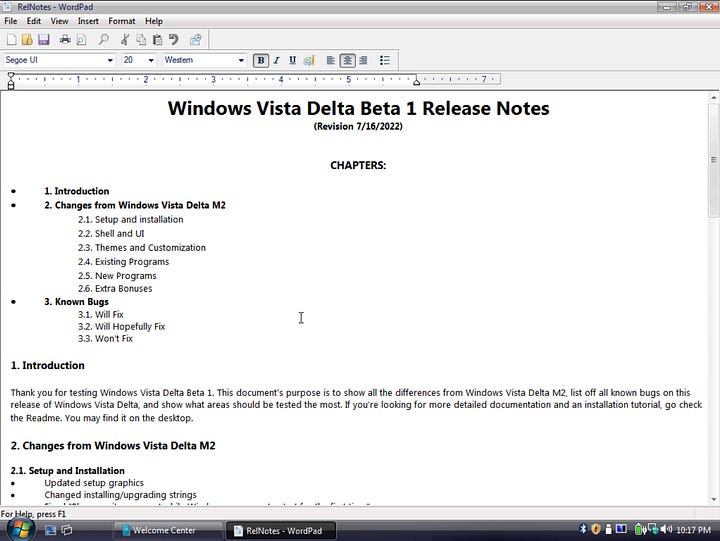Click '2.1. Setup and installation' in chapters list

click(x=130, y=220)
